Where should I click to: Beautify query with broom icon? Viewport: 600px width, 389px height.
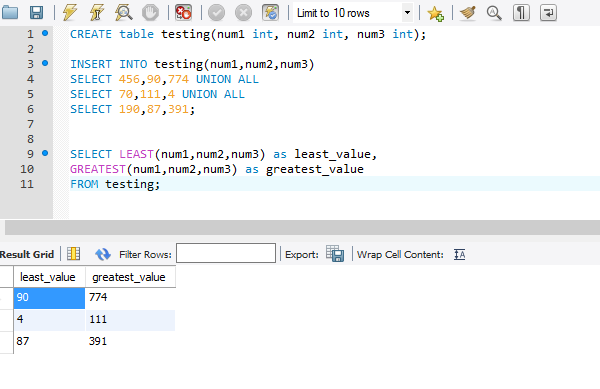point(468,13)
